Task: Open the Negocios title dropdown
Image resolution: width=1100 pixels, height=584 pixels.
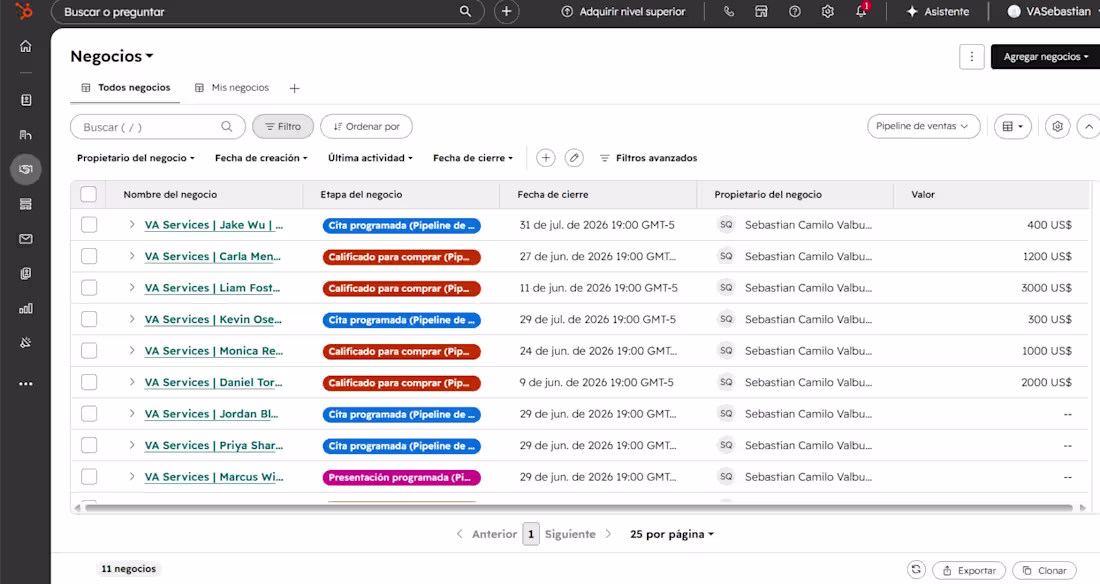Action: (x=112, y=56)
